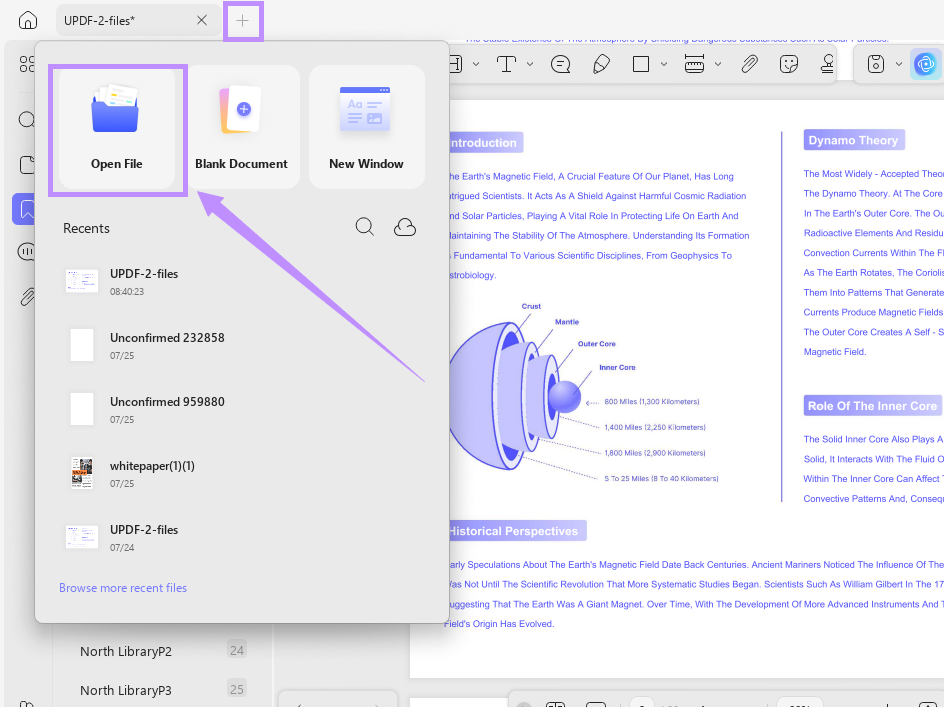Click the Earth core diagram sphere
The width and height of the screenshot is (944, 707).
(564, 397)
